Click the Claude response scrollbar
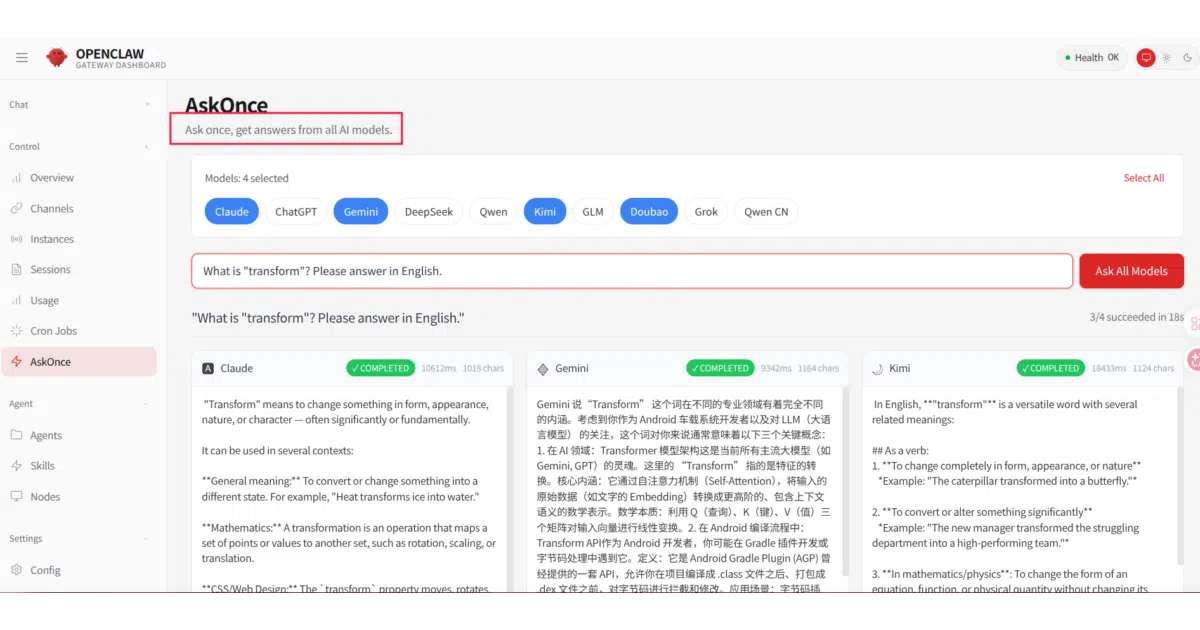Viewport: 1200px width, 630px height. click(509, 489)
